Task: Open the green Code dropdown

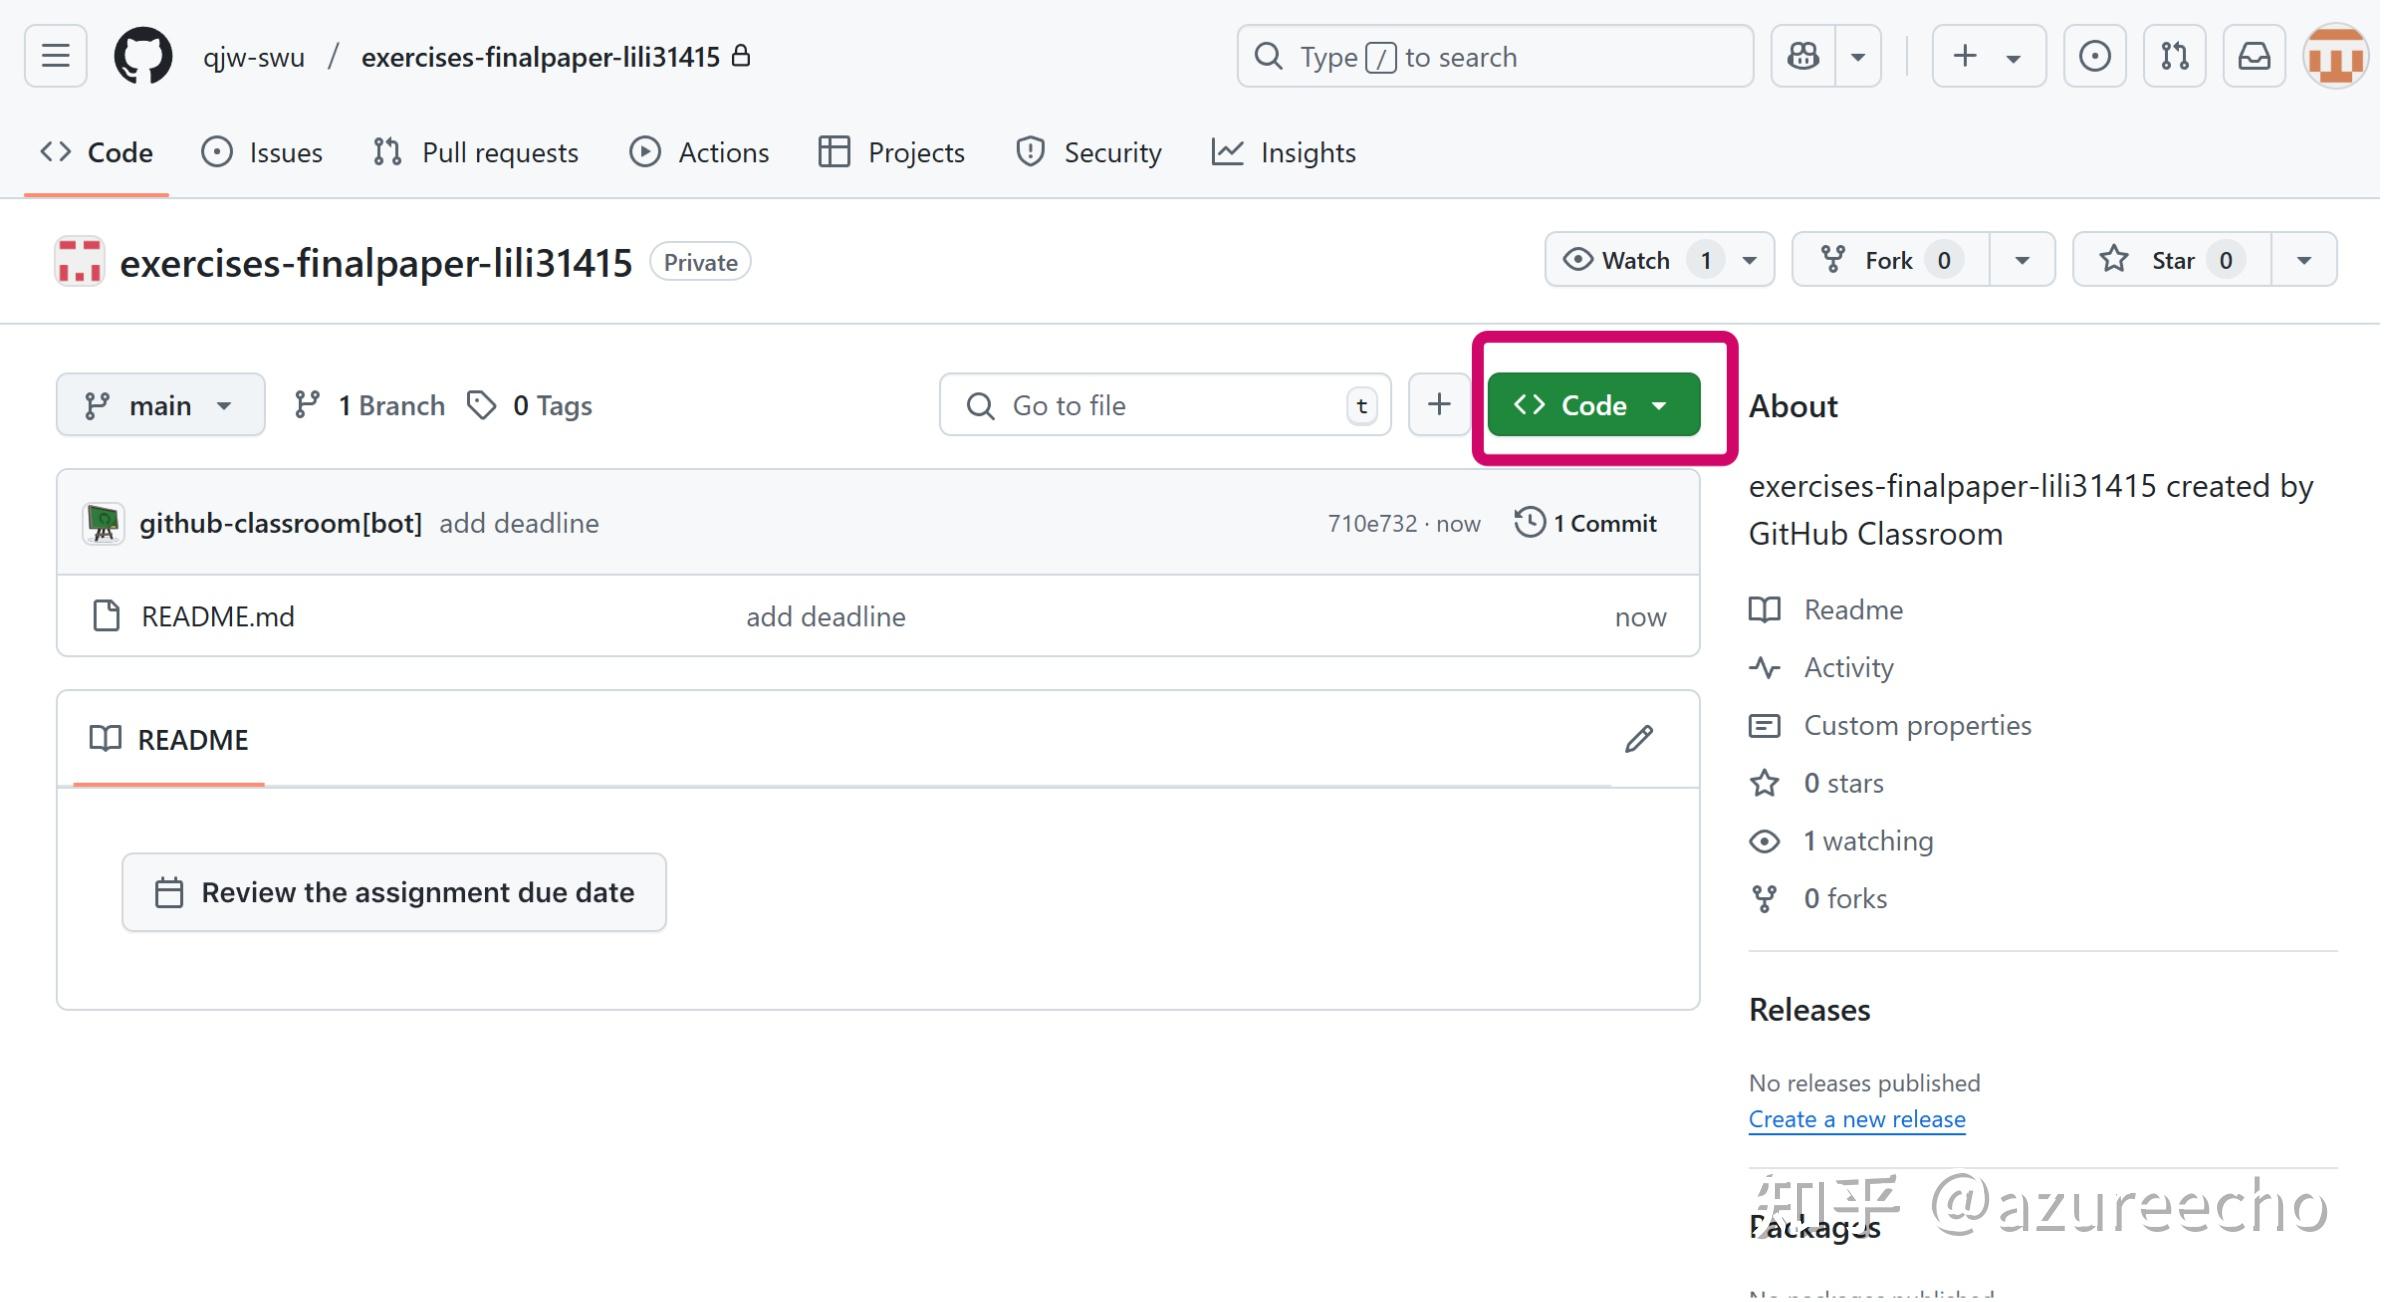Action: pyautogui.click(x=1593, y=404)
